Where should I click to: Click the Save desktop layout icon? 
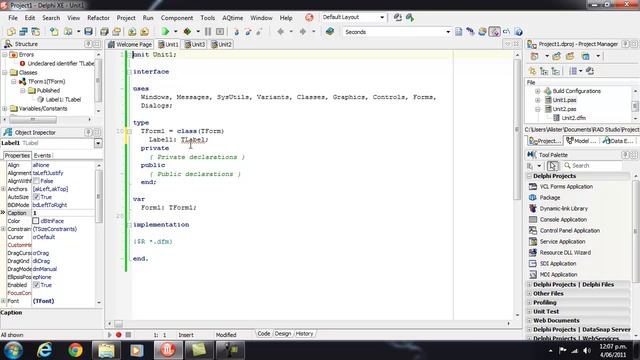click(398, 17)
